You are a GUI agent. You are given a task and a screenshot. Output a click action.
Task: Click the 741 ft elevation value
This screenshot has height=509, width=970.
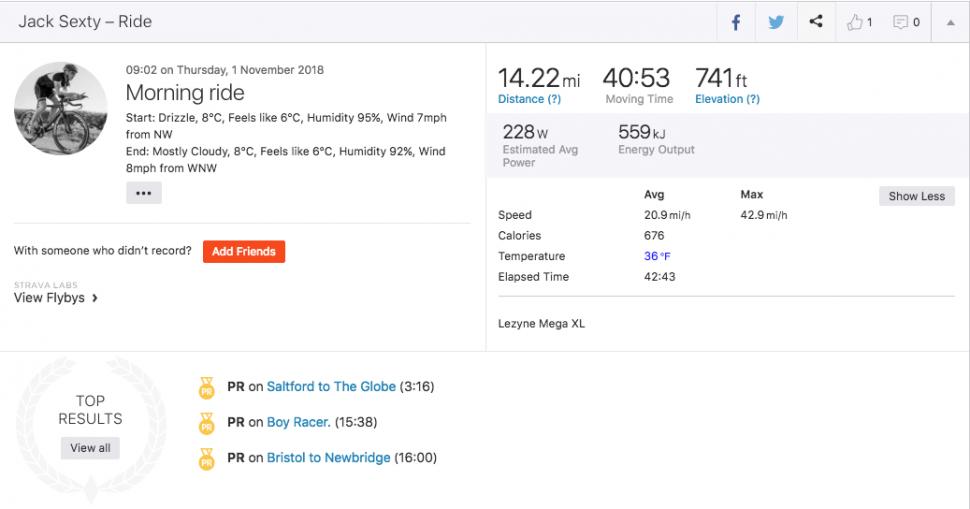[x=721, y=79]
